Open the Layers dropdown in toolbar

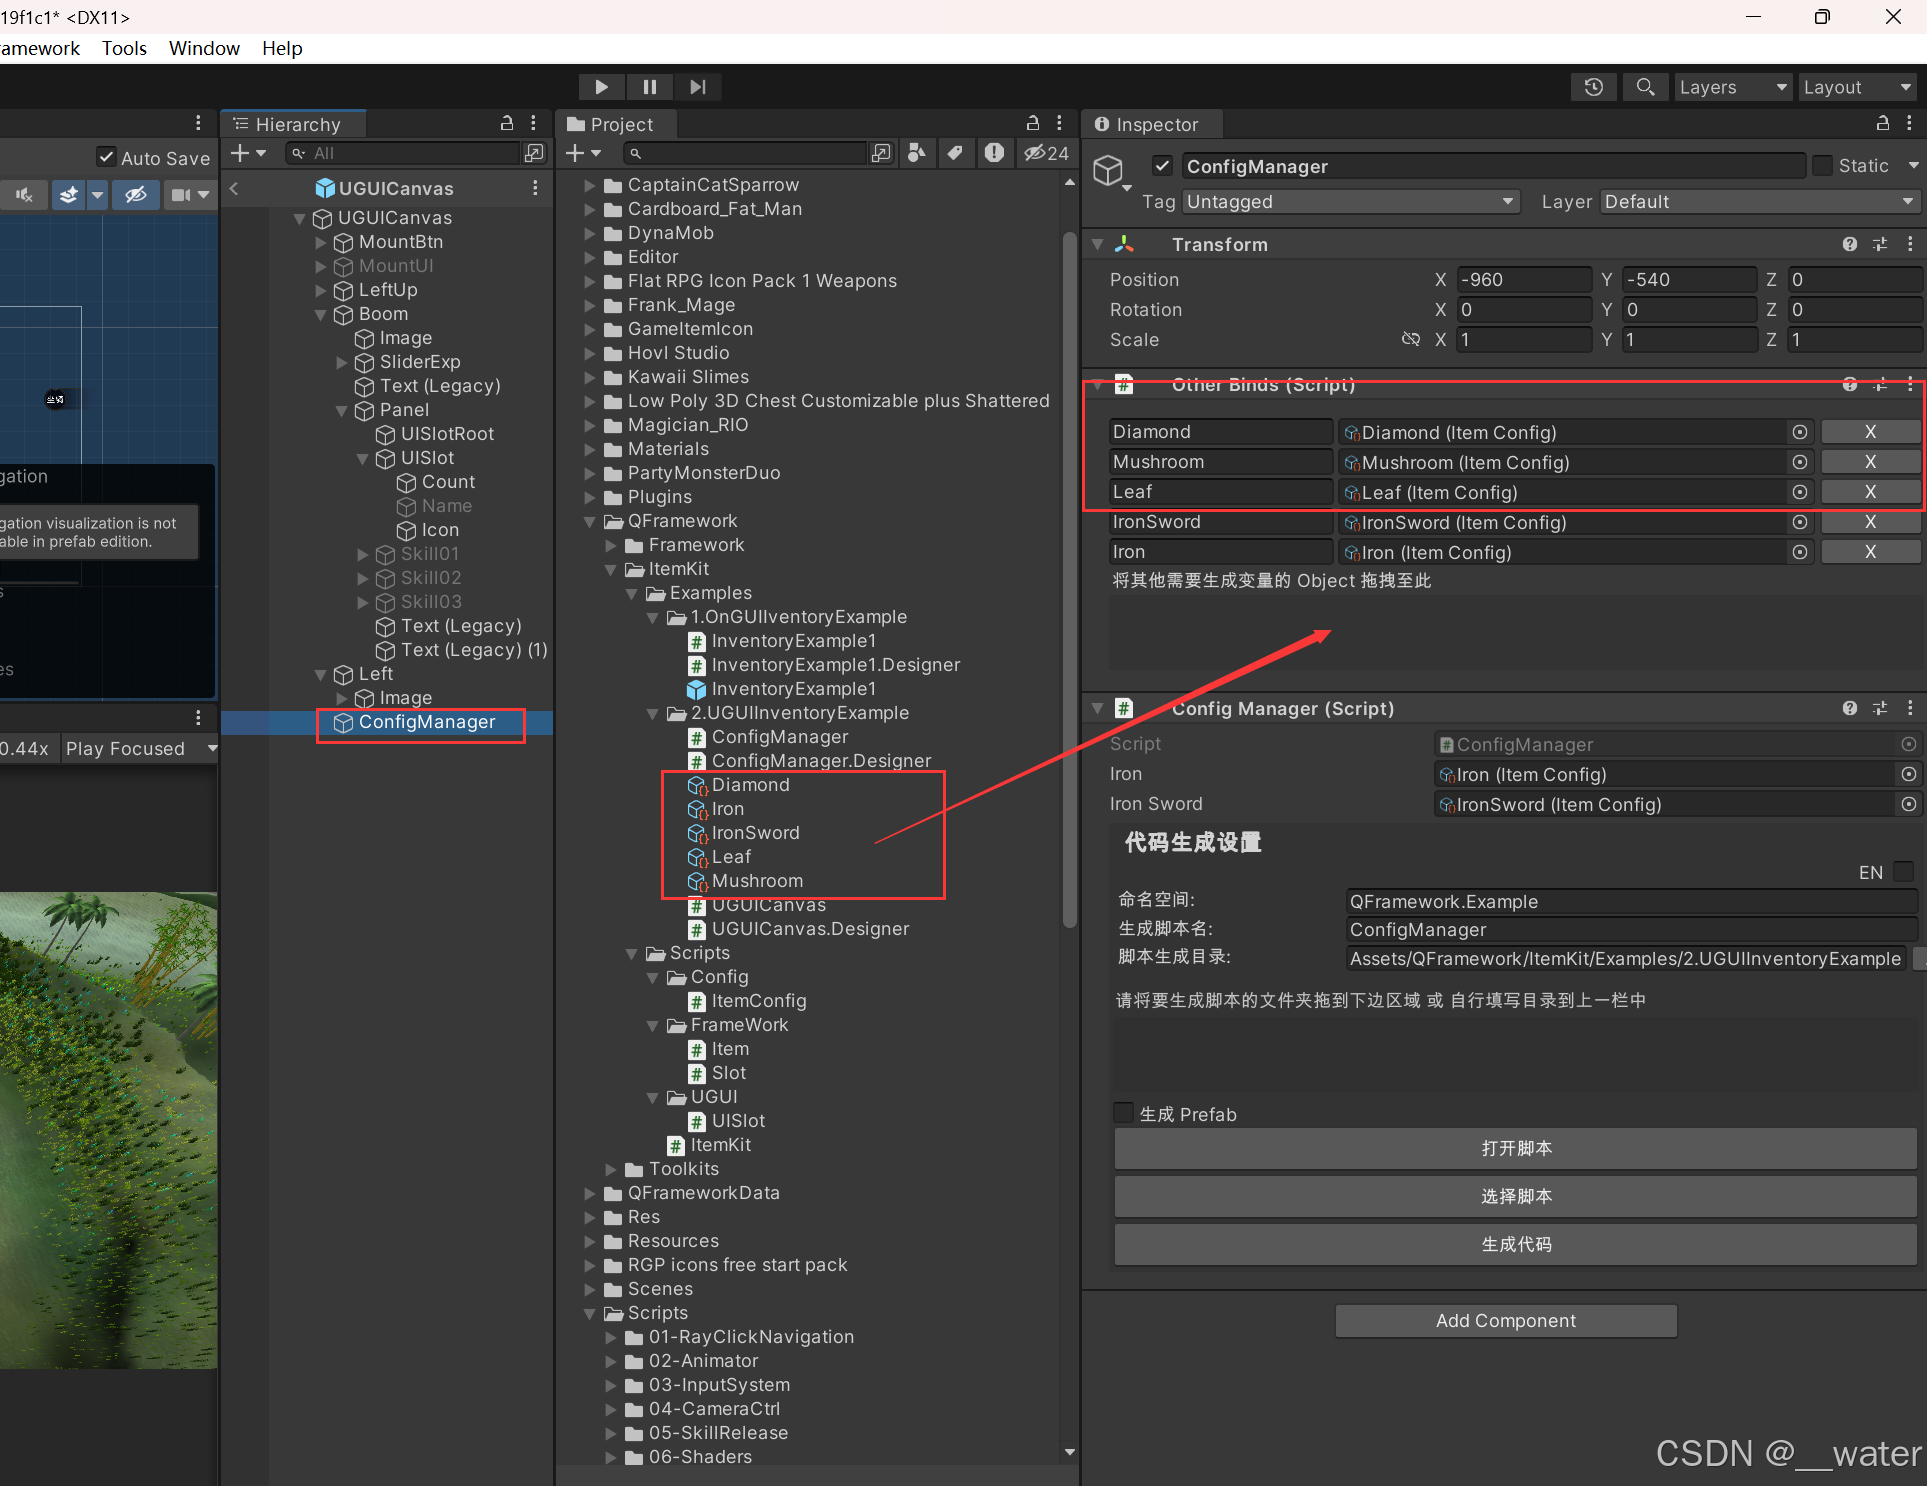point(1733,87)
